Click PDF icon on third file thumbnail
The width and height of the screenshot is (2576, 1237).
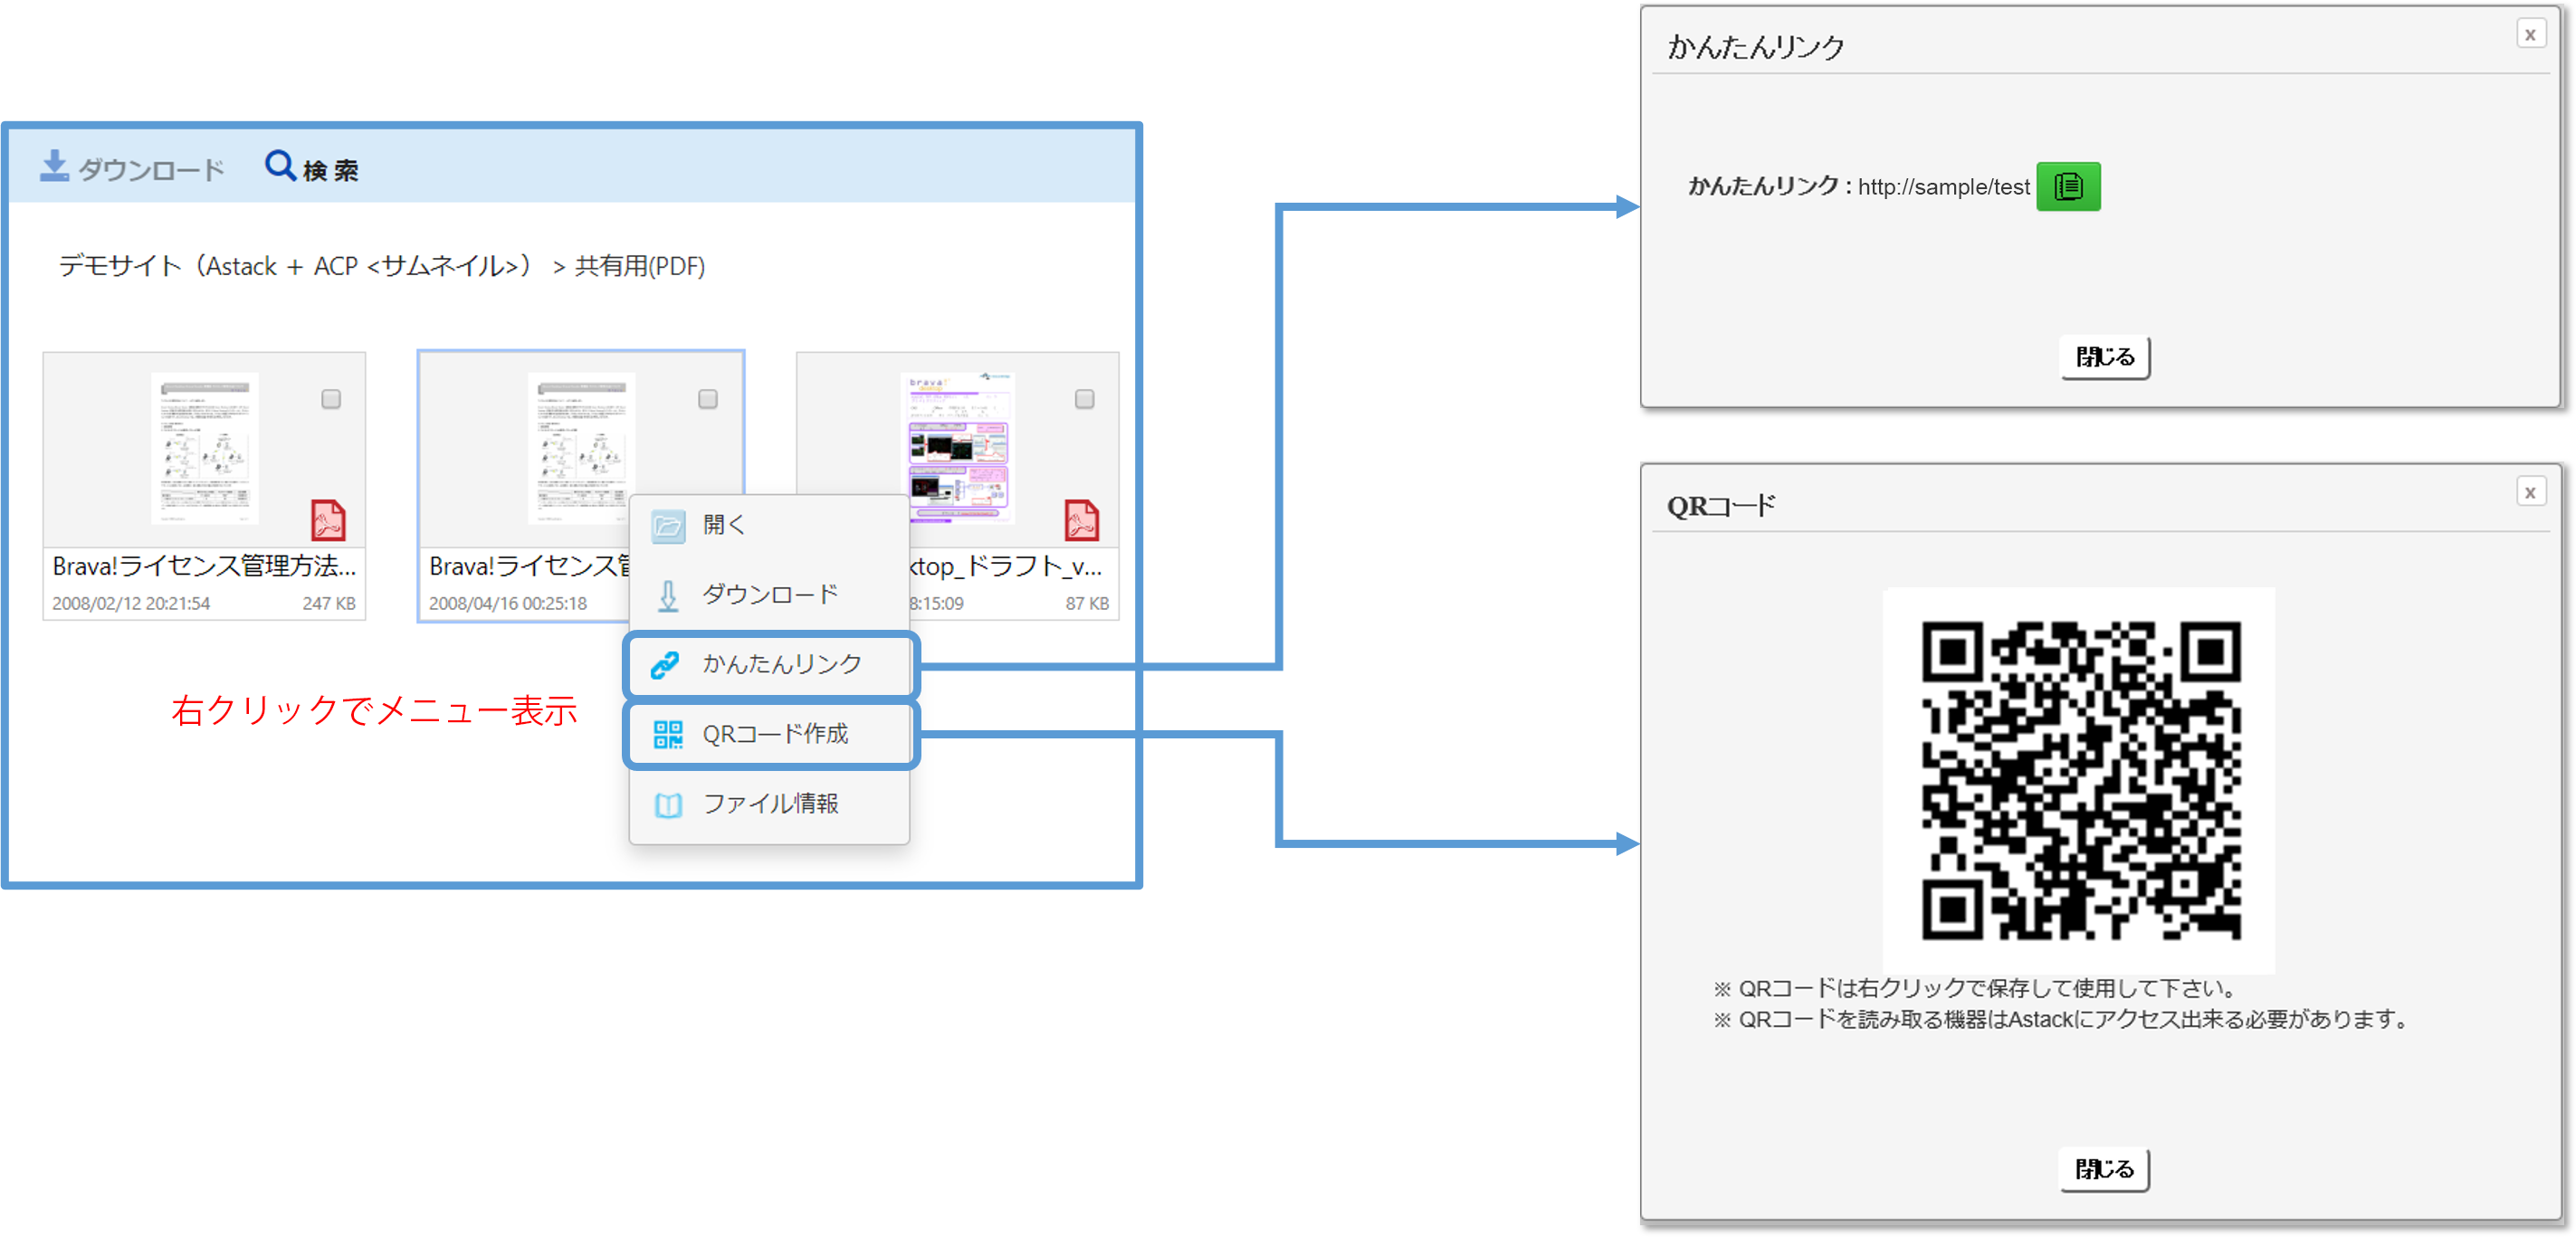(1081, 520)
